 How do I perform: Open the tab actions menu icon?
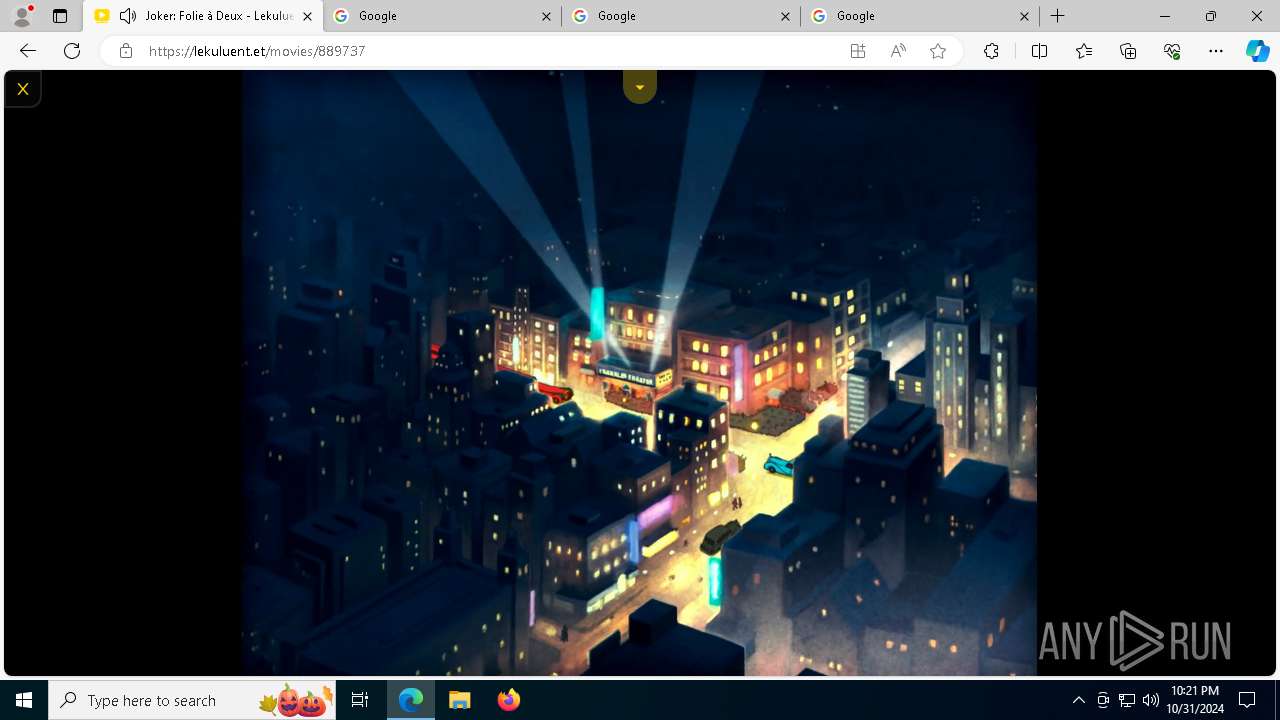[x=60, y=16]
